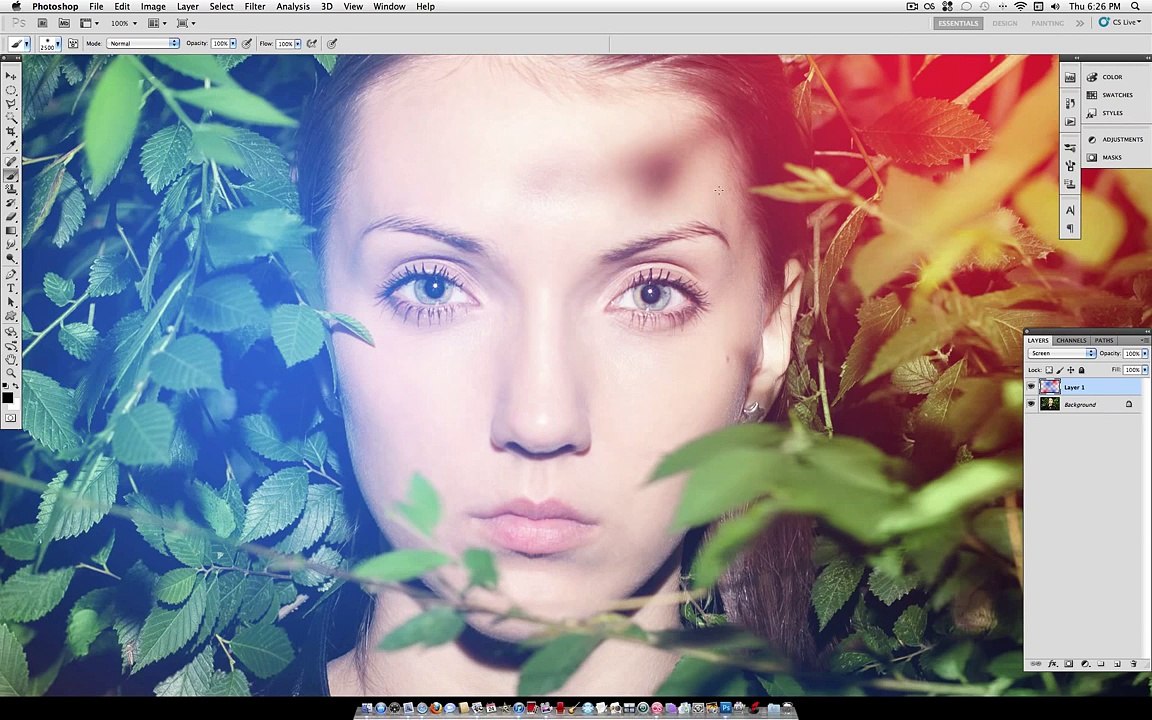
Task: Open the Flow slider dropdown
Action: point(298,43)
